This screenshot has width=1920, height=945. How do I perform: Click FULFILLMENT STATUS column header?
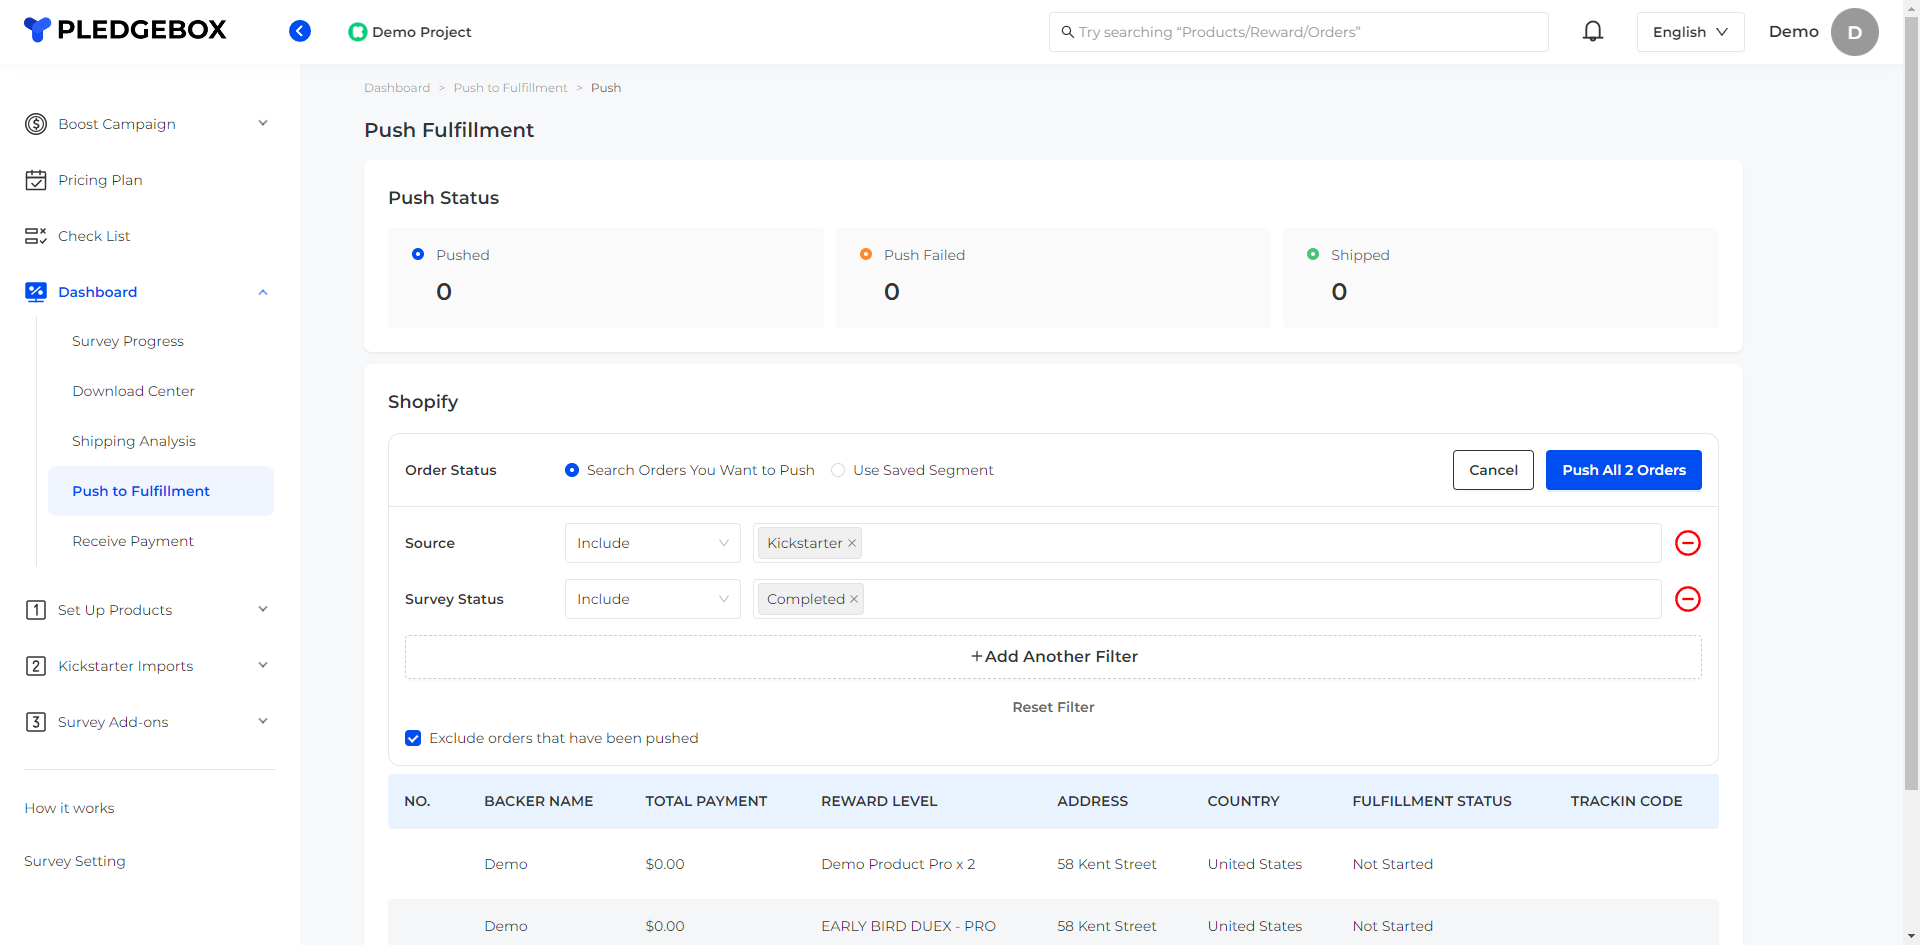tap(1432, 801)
